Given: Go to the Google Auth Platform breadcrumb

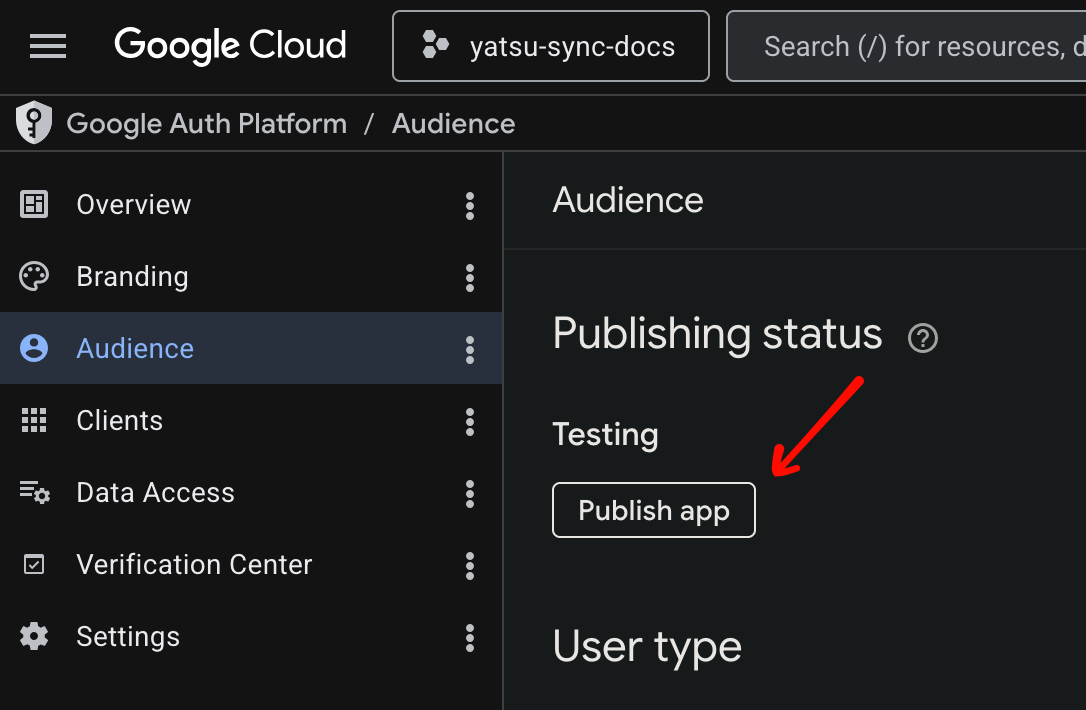Looking at the screenshot, I should tap(206, 124).
